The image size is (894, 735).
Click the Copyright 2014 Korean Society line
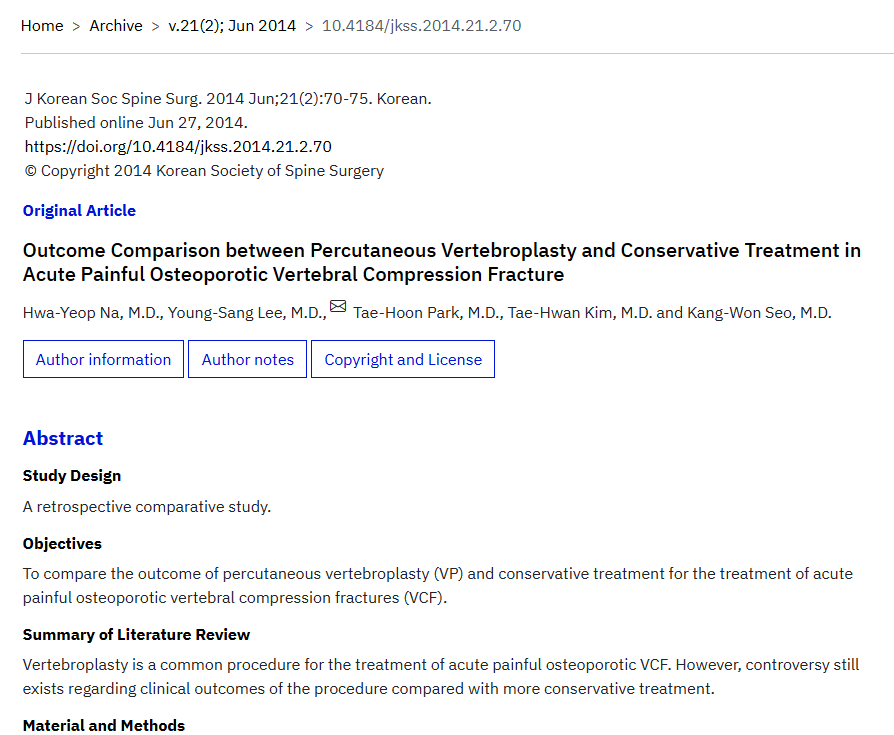point(204,171)
